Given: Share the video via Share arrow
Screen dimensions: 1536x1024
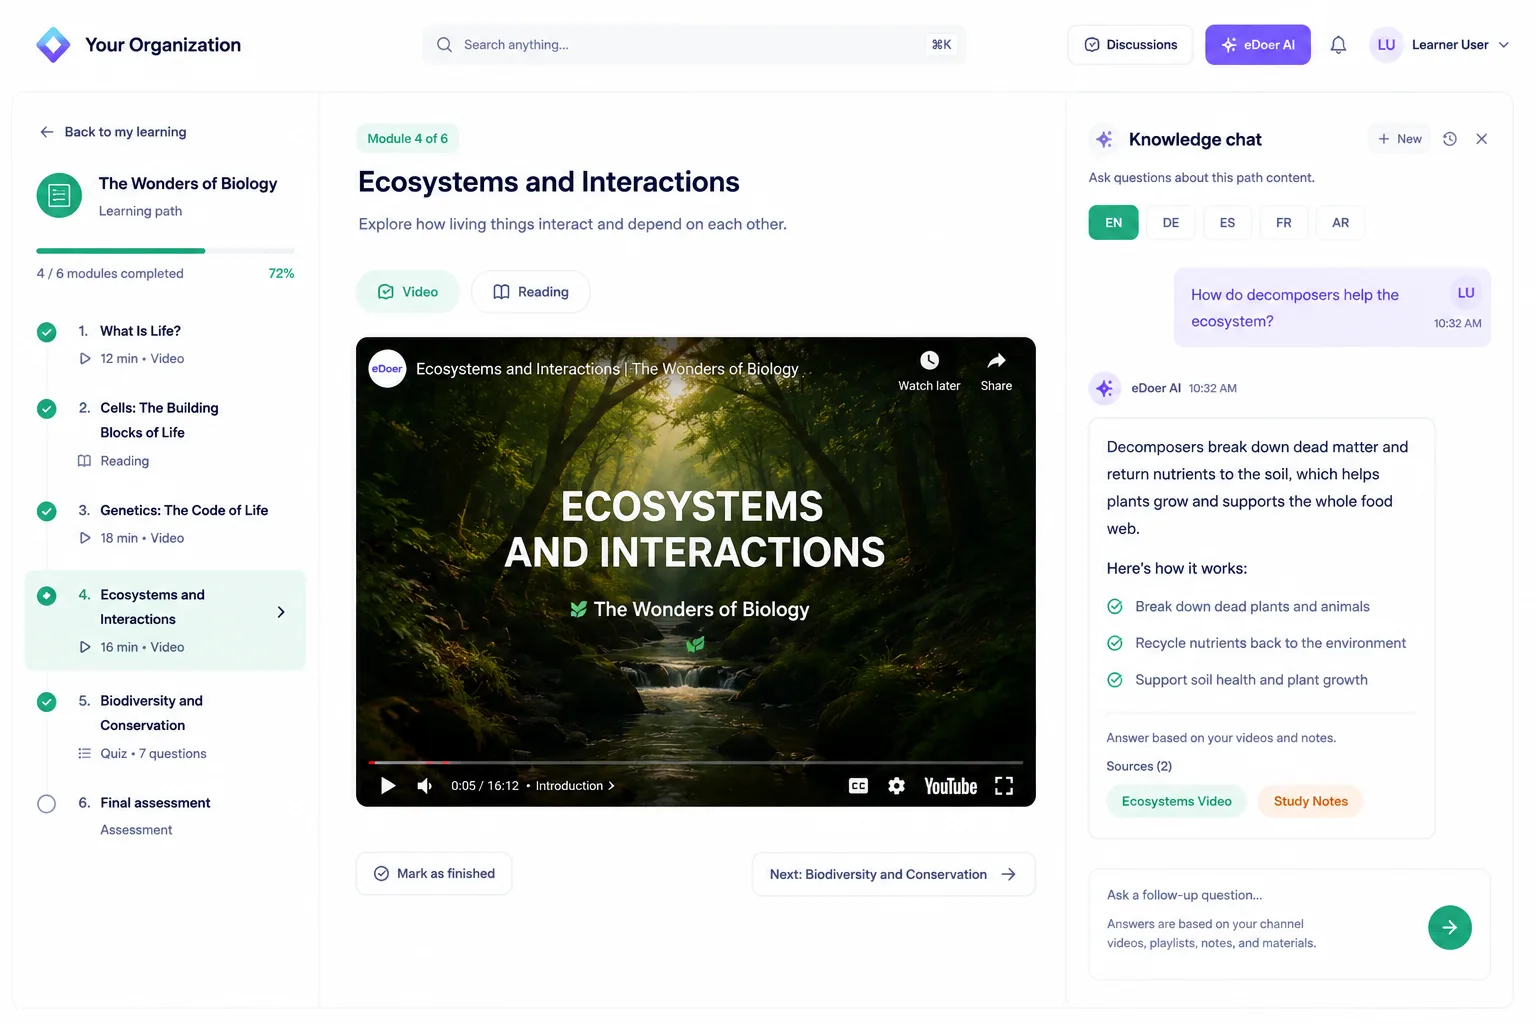Looking at the screenshot, I should click(x=996, y=361).
